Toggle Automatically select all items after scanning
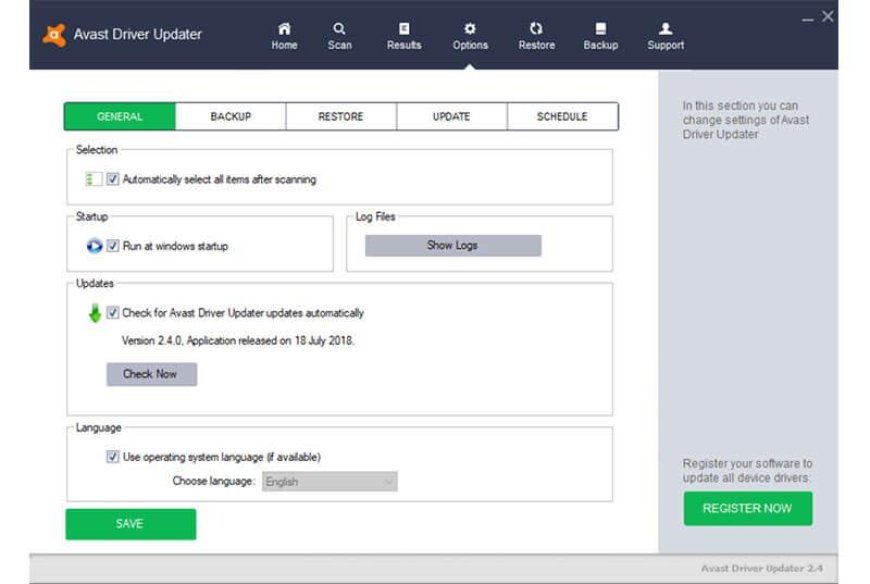The image size is (870, 584). [113, 179]
